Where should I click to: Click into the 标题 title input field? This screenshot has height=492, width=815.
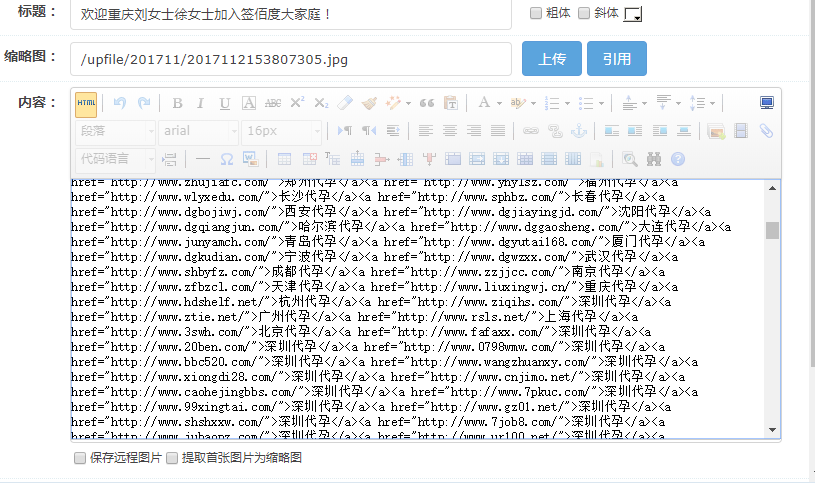[x=291, y=14]
